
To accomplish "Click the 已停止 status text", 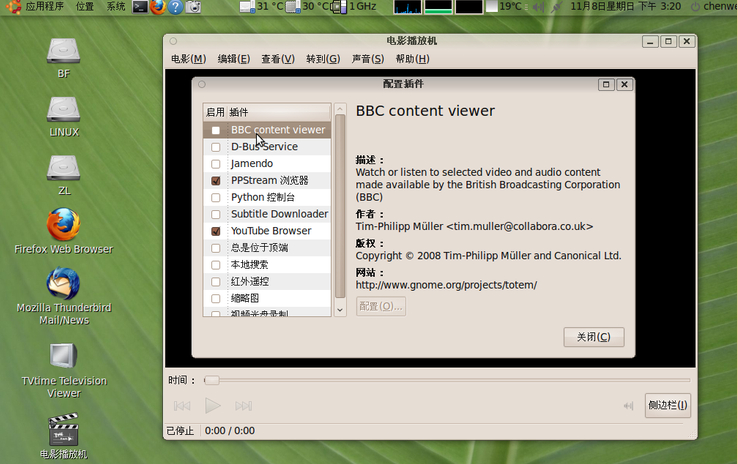I will [x=180, y=431].
